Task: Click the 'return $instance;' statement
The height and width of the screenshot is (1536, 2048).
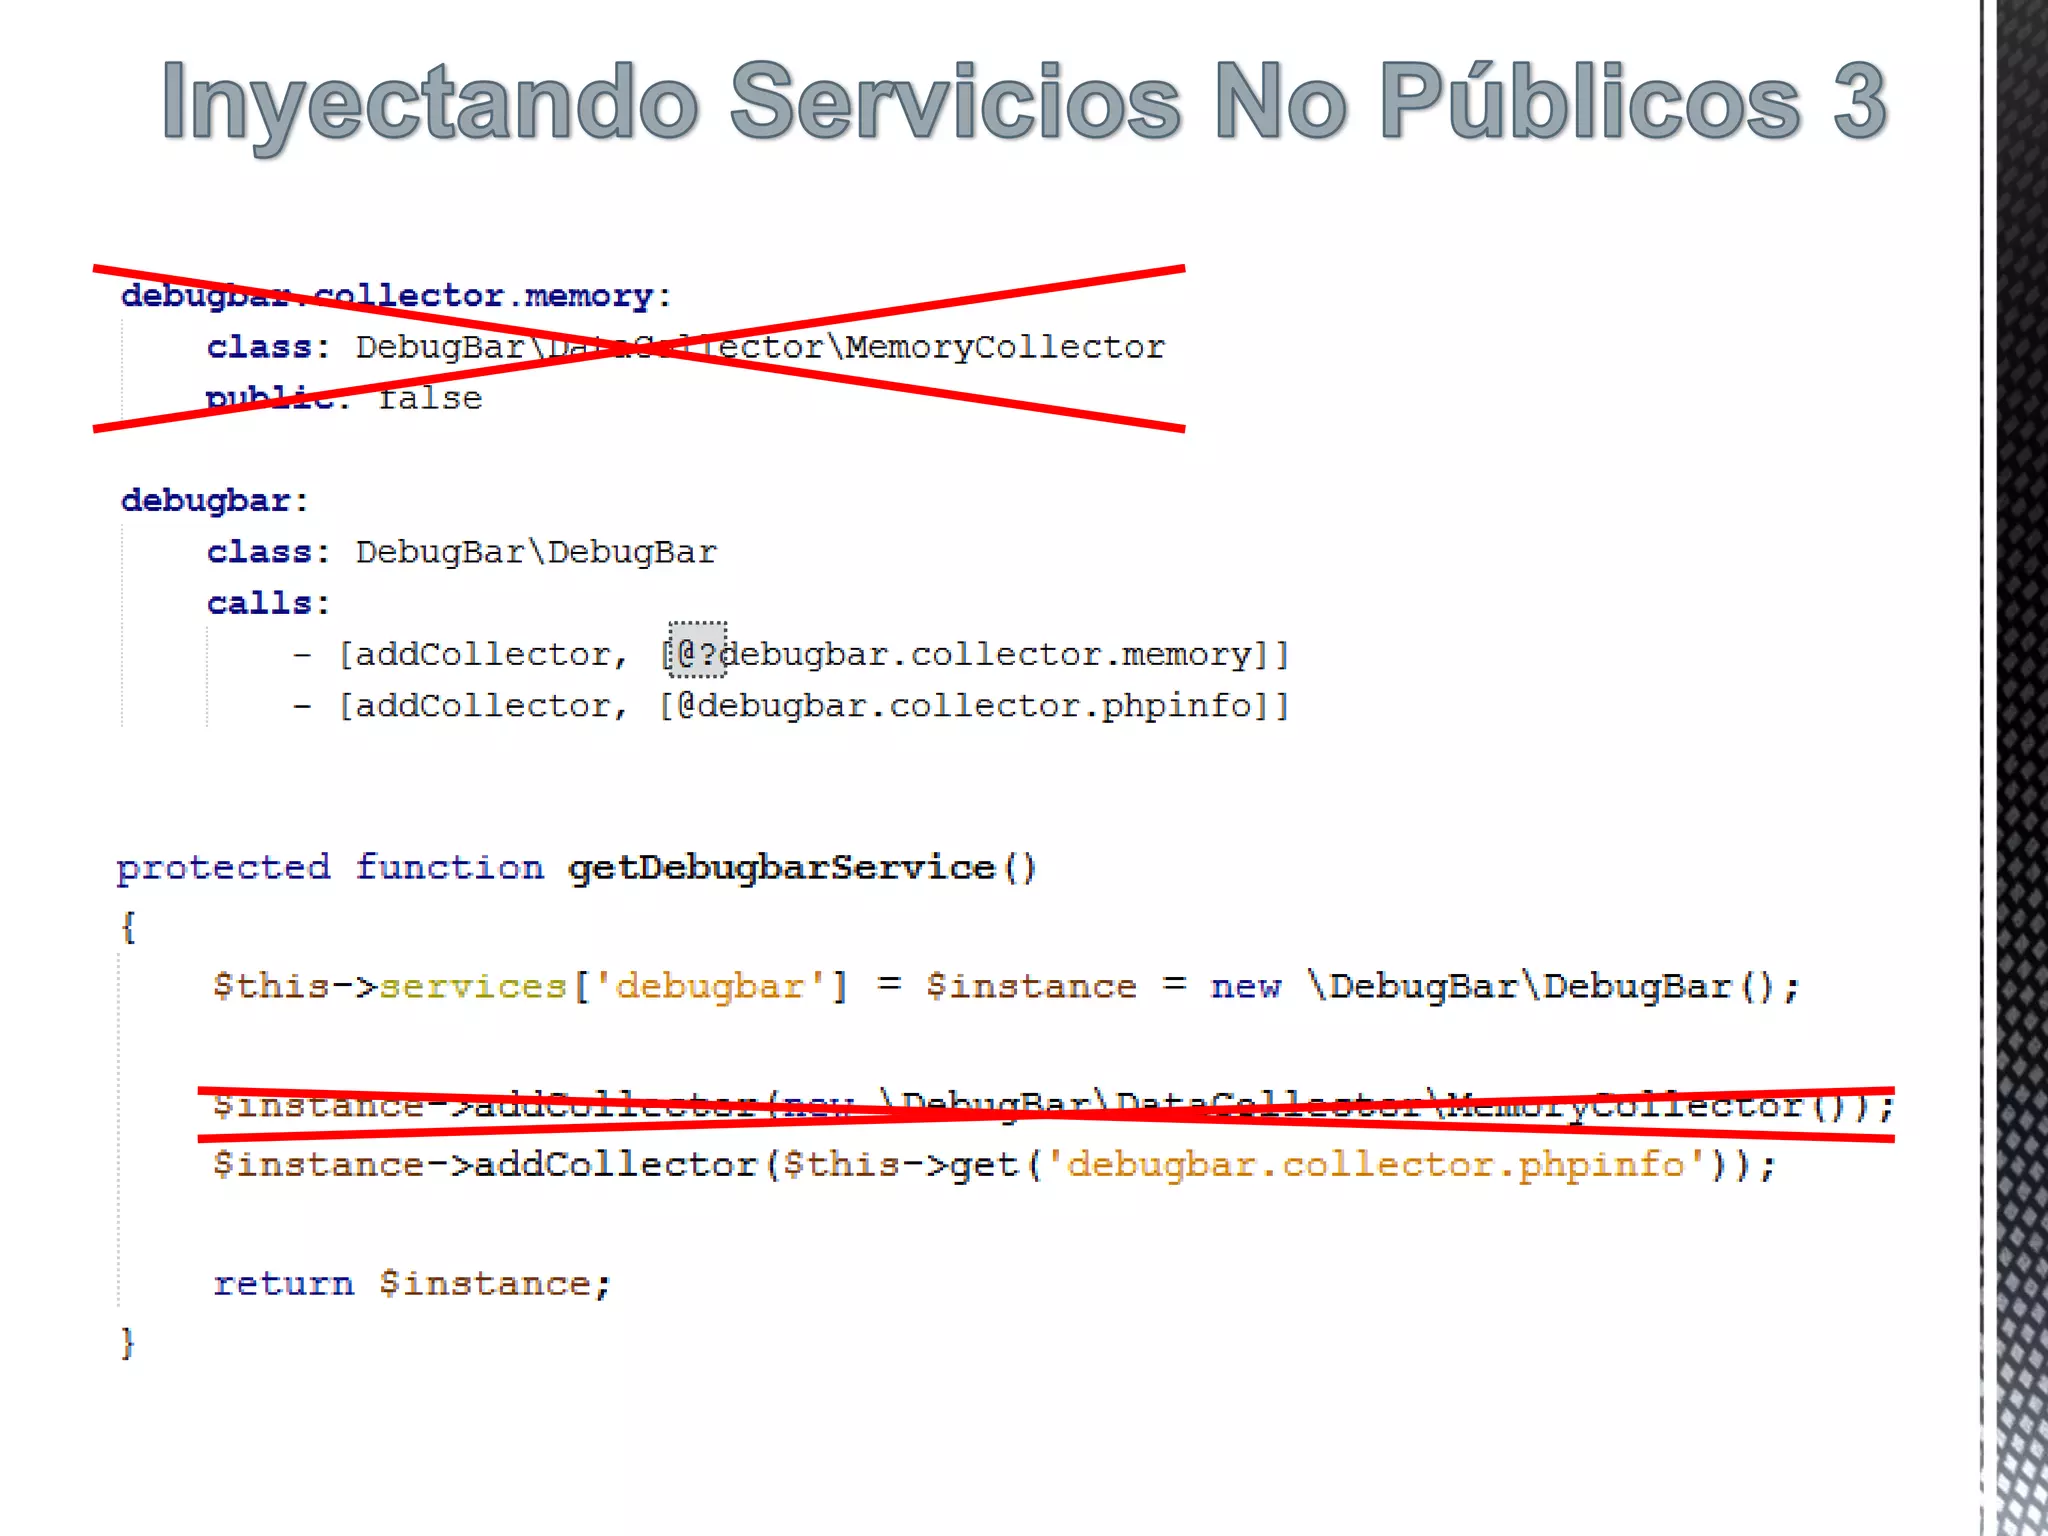Action: [411, 1283]
